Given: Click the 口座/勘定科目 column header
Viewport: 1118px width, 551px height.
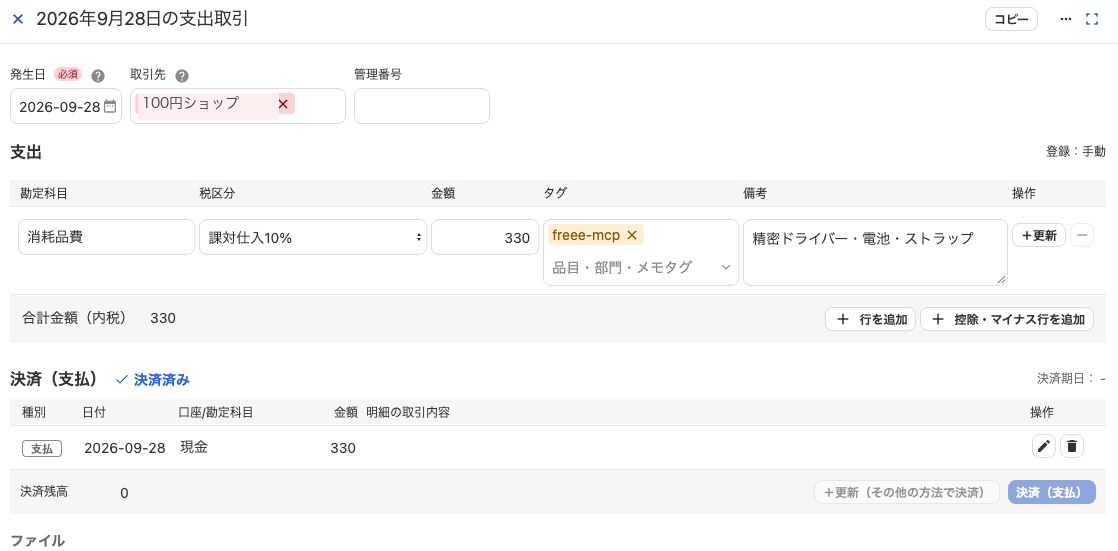Looking at the screenshot, I should 215,412.
